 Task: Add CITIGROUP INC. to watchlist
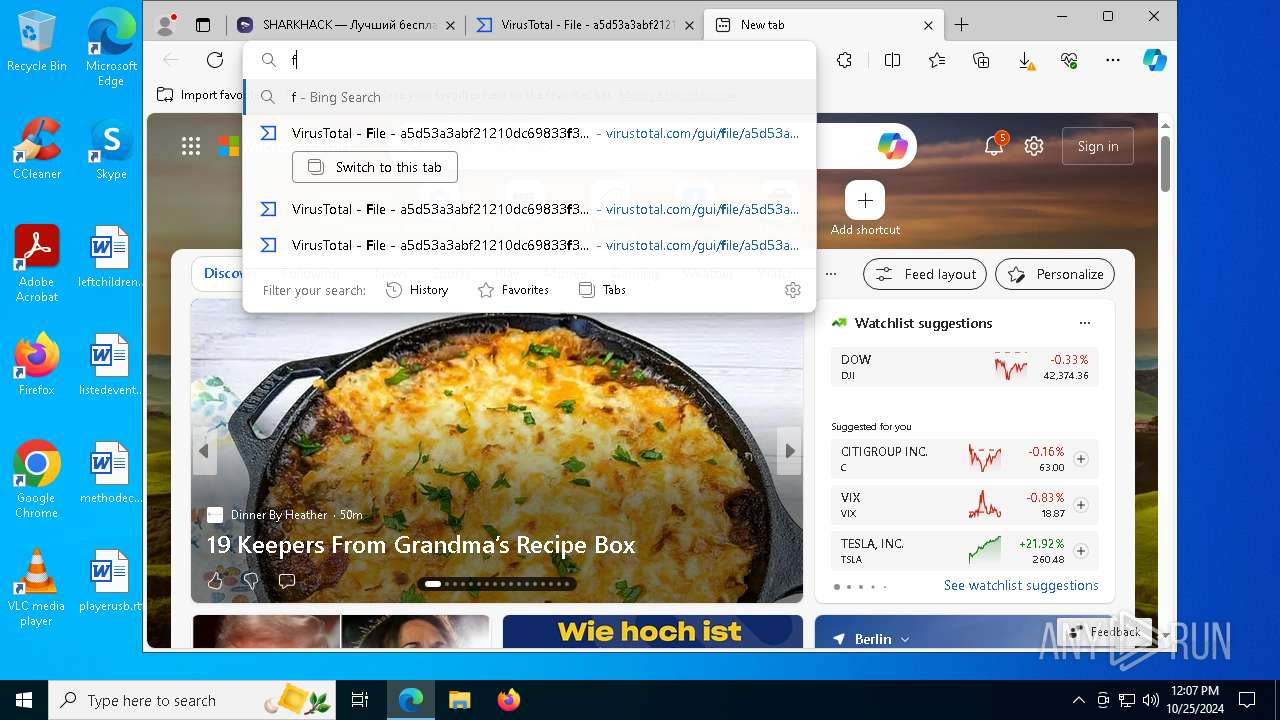(x=1081, y=459)
